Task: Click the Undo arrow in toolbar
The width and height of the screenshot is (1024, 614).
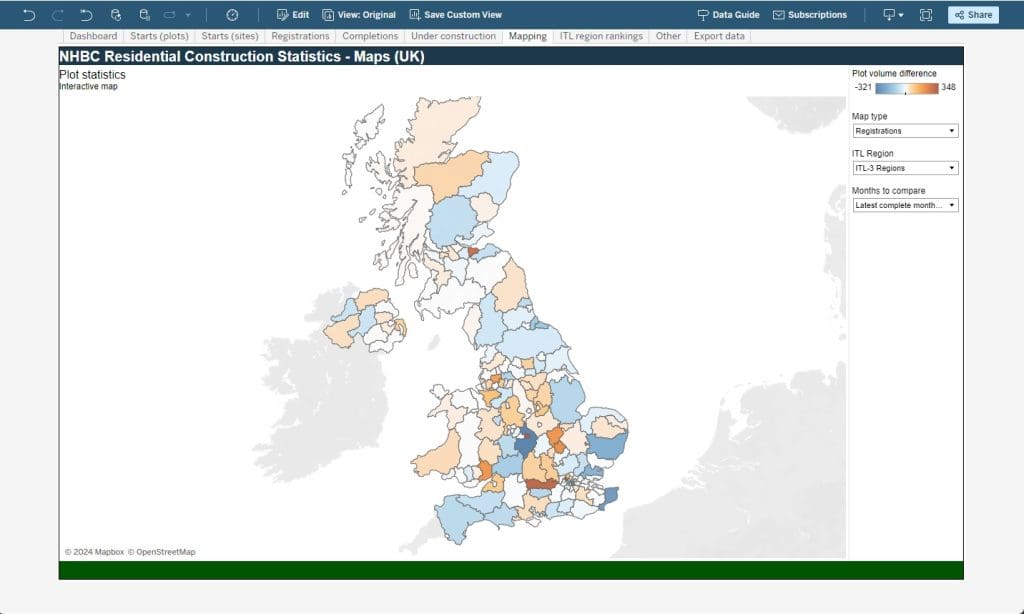Action: [28, 15]
